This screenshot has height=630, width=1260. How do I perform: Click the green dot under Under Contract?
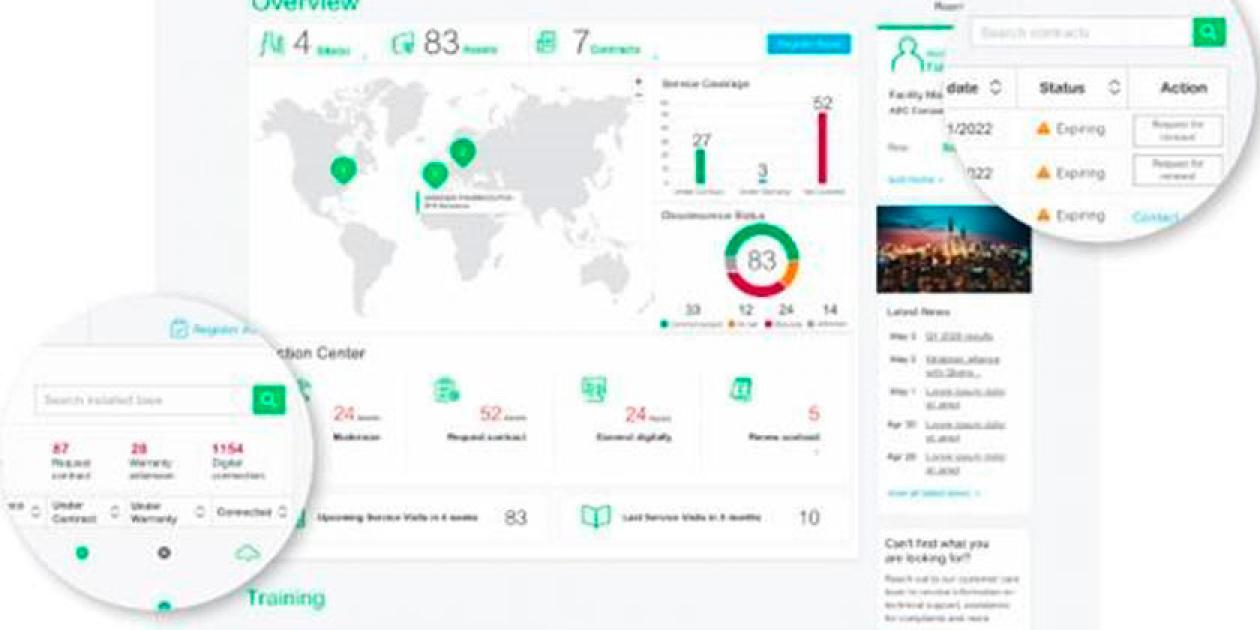coord(82,553)
